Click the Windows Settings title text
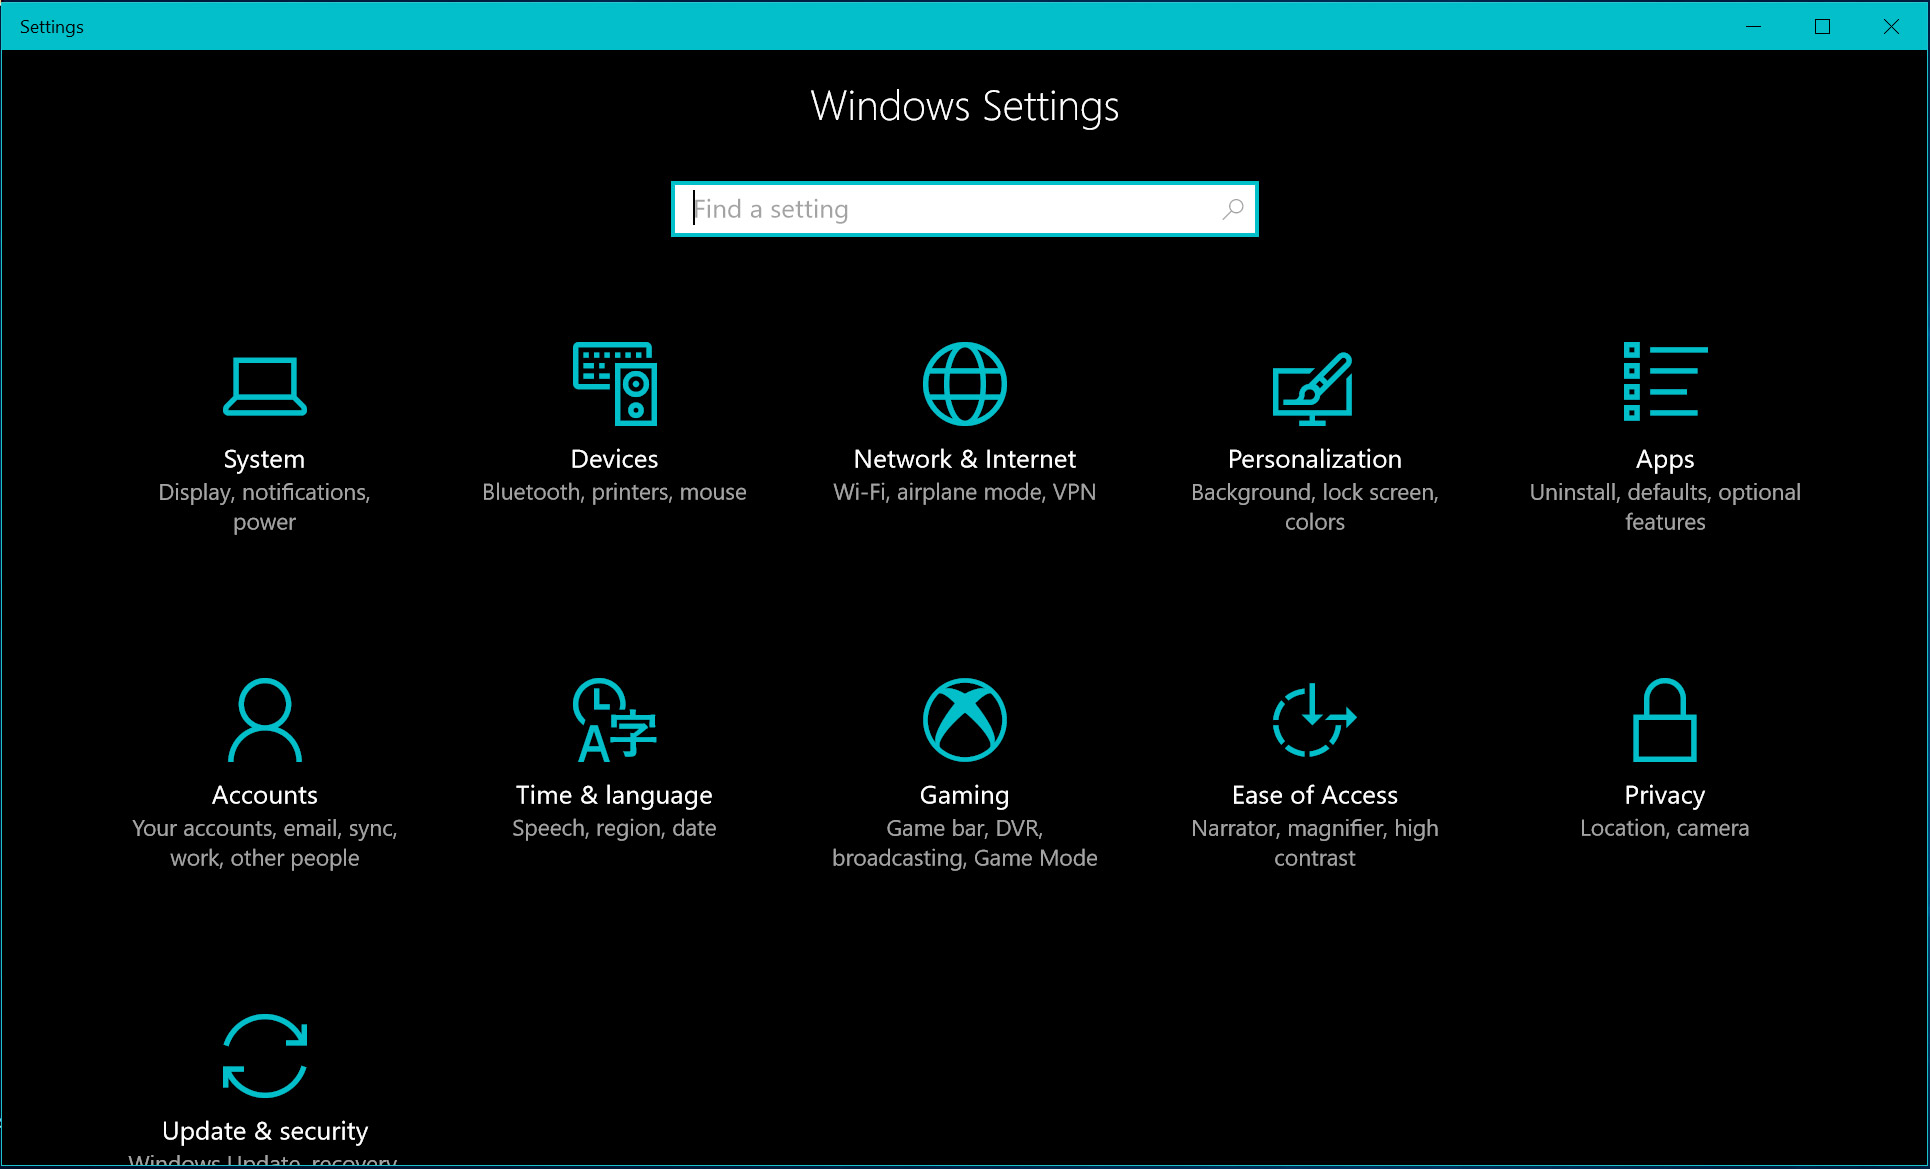The height and width of the screenshot is (1169, 1930). coord(964,106)
